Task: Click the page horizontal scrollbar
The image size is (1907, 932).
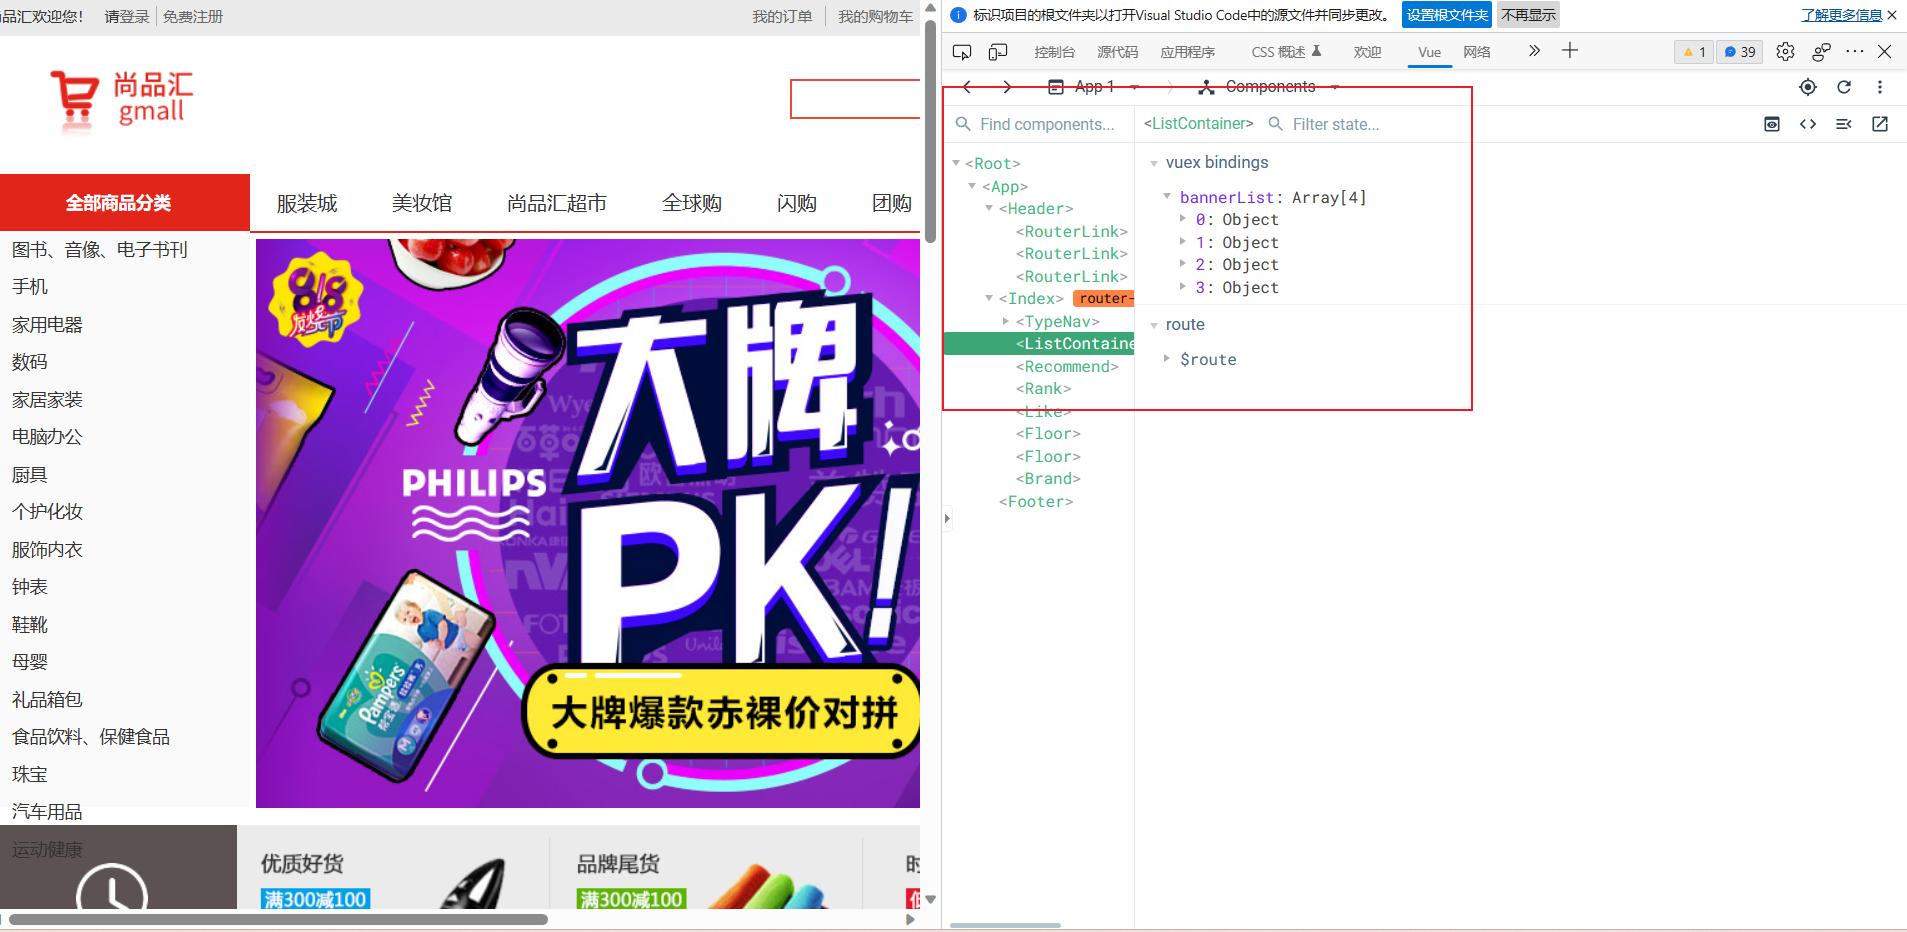Action: [x=279, y=919]
